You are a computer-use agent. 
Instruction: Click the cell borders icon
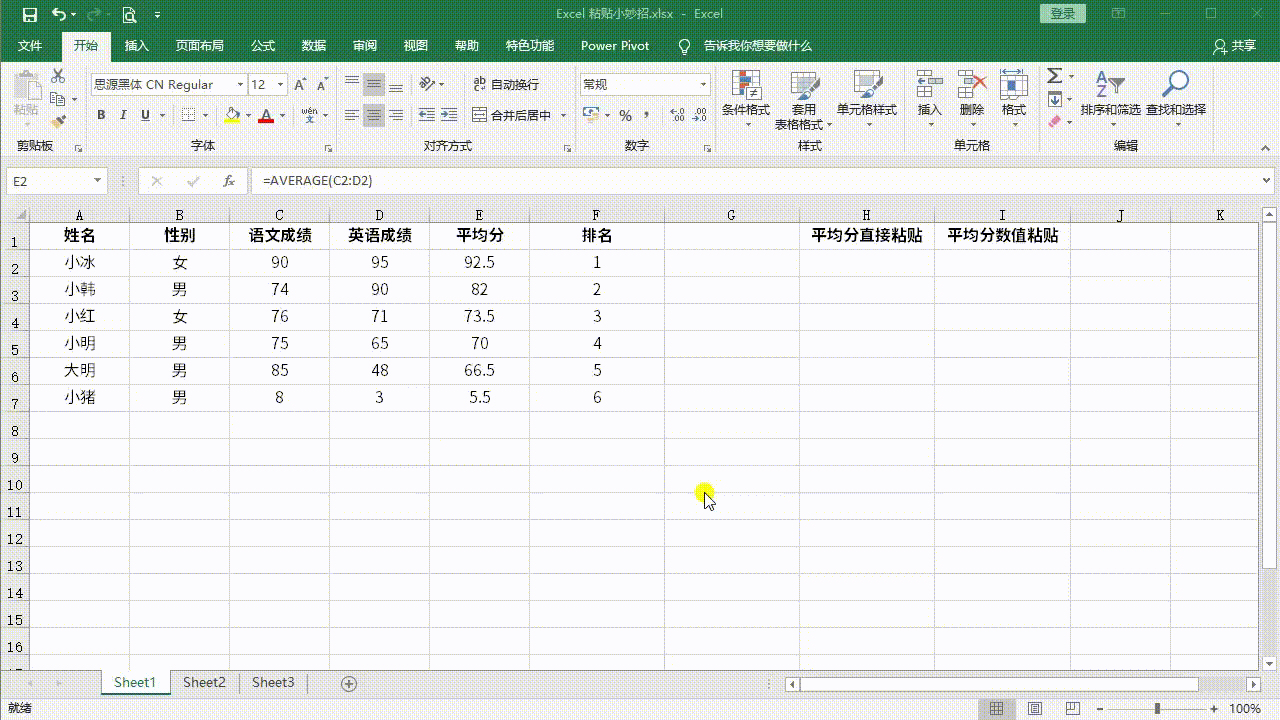coord(190,116)
